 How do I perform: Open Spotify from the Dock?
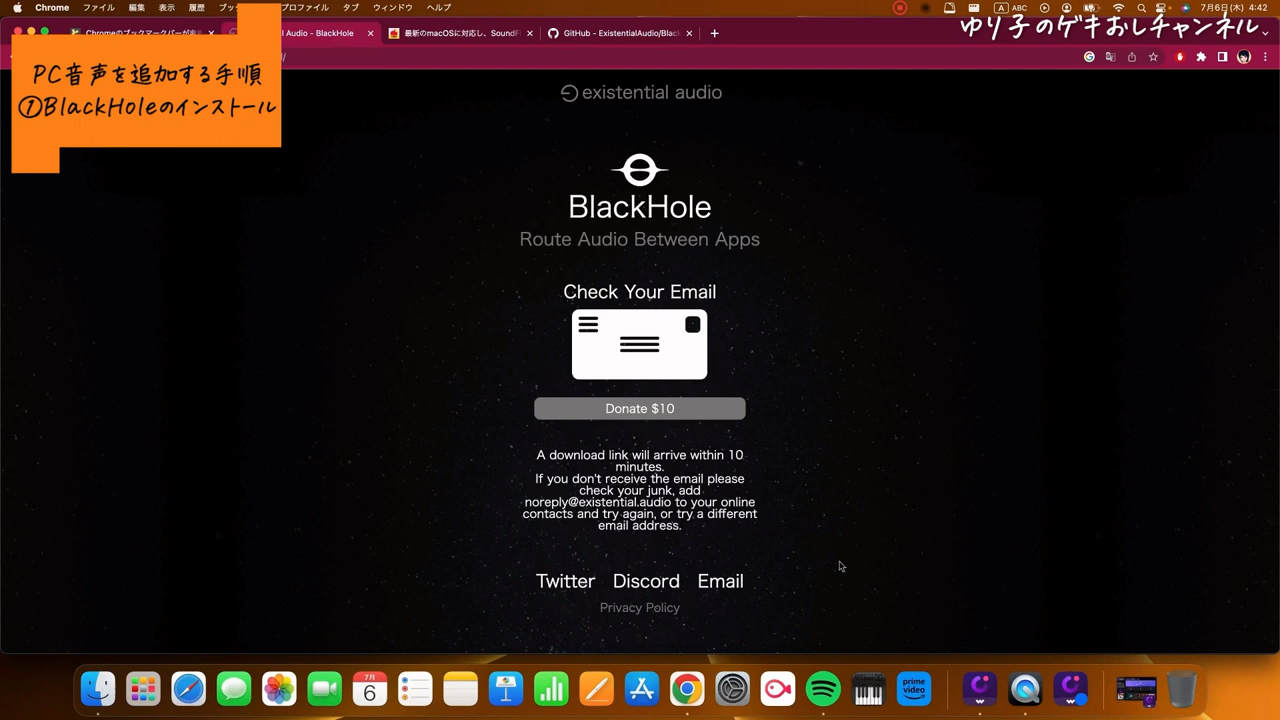pyautogui.click(x=823, y=689)
